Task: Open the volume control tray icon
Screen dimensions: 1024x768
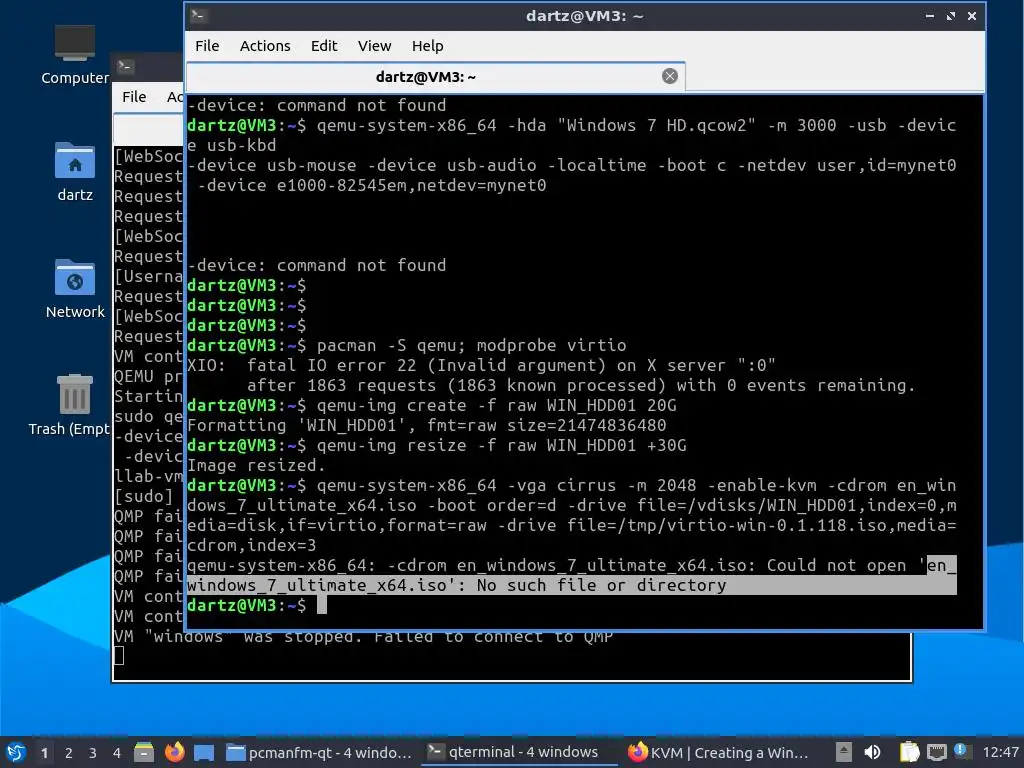Action: pos(872,752)
